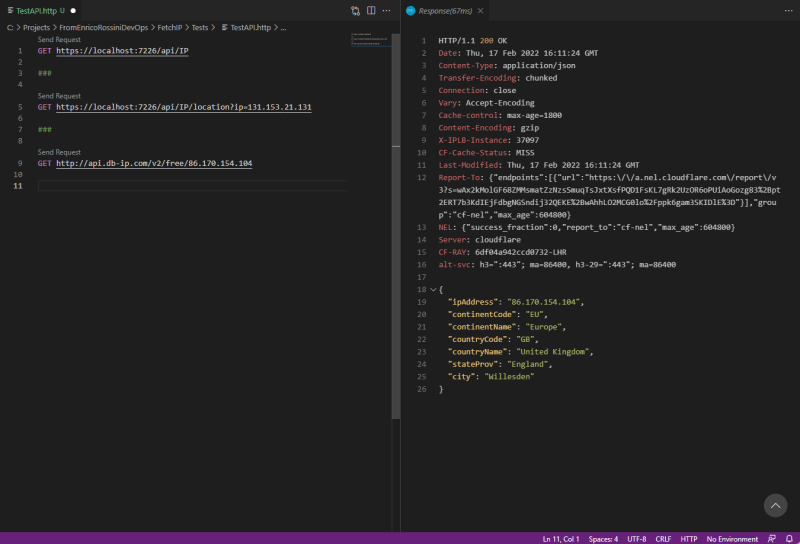Open the TestAPI.http editor tab
800x544 pixels.
click(x=41, y=10)
